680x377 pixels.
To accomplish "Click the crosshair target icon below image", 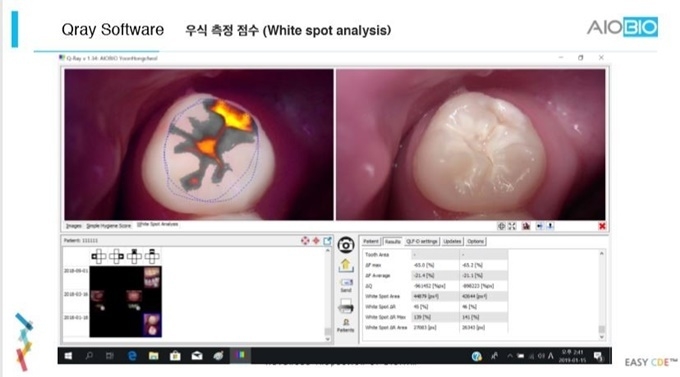I will [501, 226].
